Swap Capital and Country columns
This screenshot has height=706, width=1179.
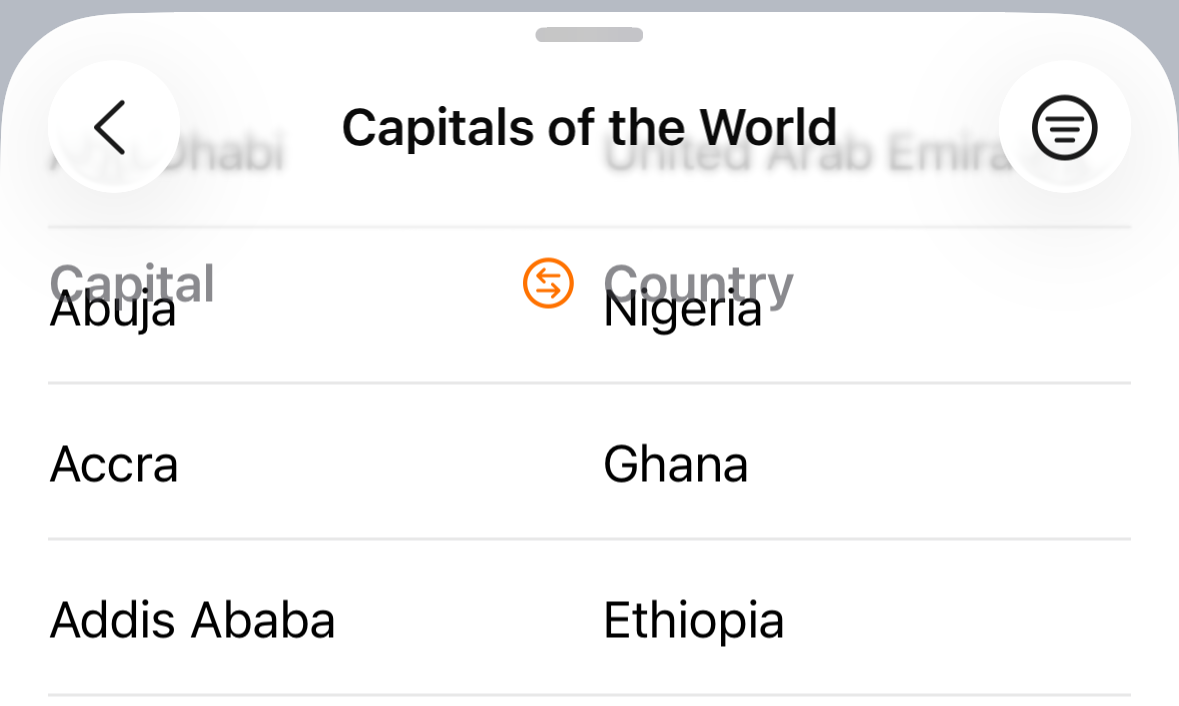pyautogui.click(x=548, y=283)
